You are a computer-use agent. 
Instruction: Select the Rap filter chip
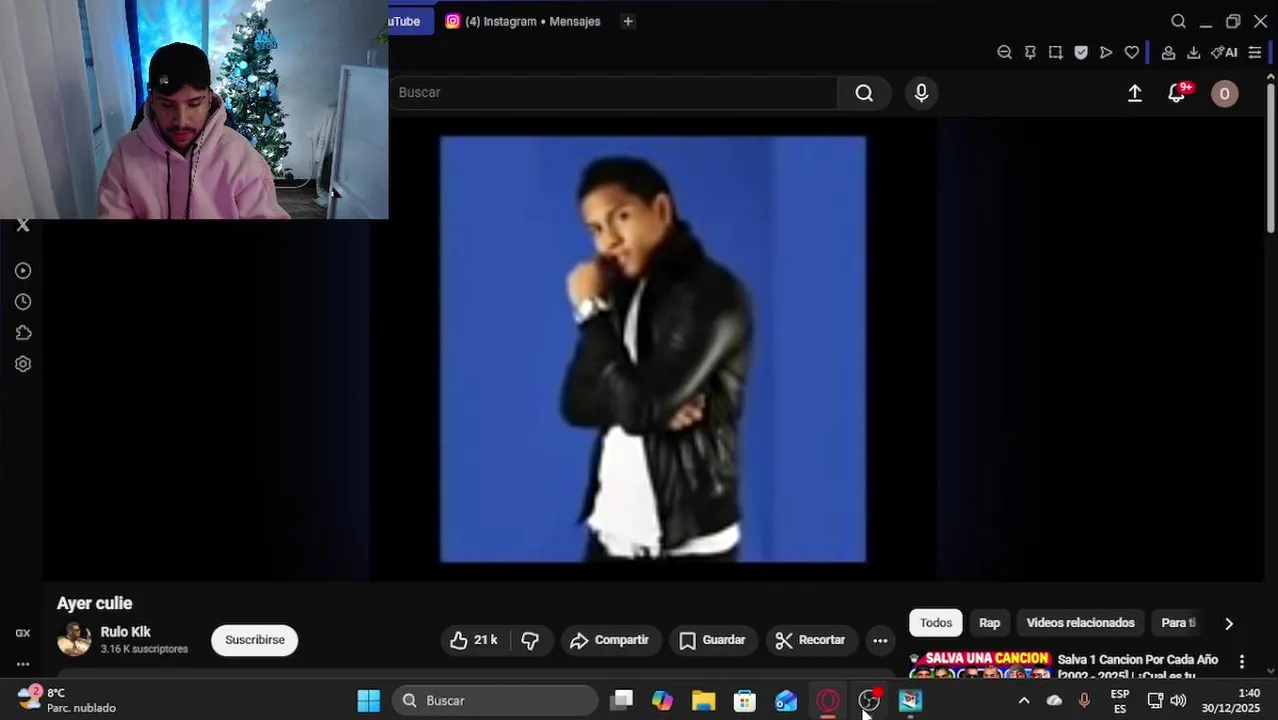pos(989,623)
